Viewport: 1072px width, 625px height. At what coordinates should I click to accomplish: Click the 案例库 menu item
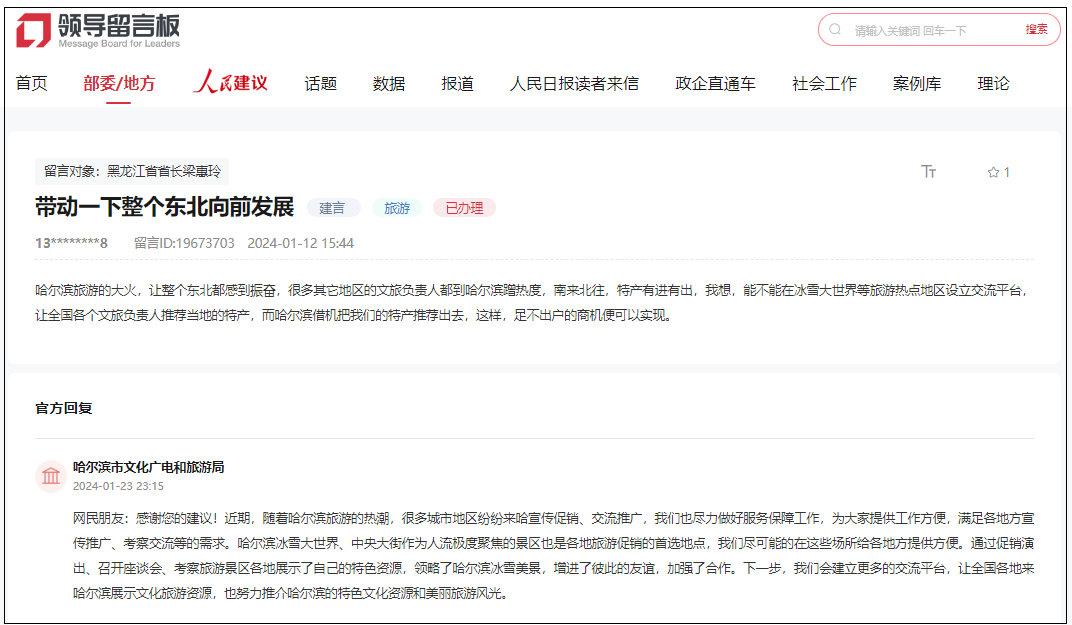pyautogui.click(x=917, y=83)
